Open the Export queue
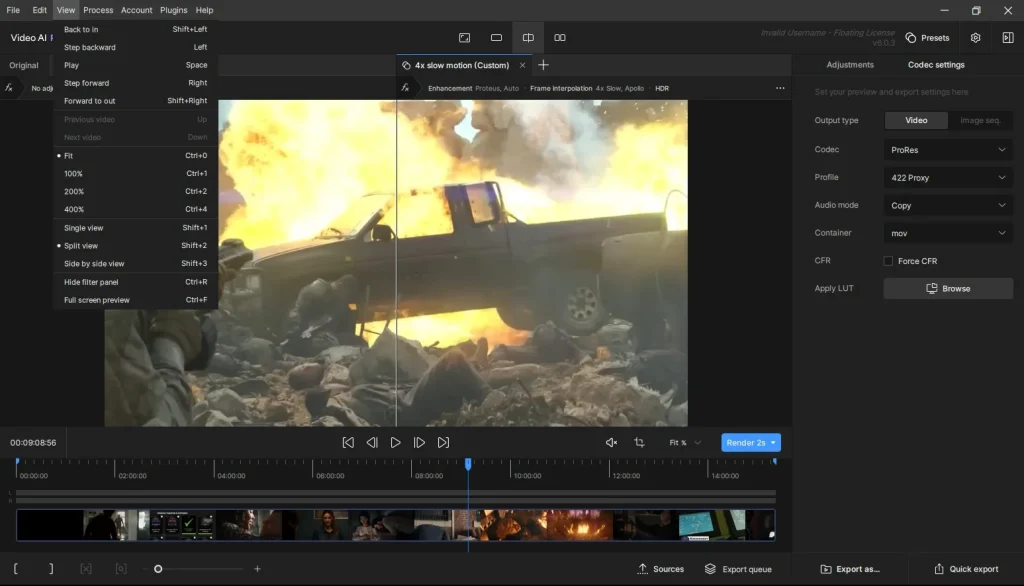 (x=738, y=569)
